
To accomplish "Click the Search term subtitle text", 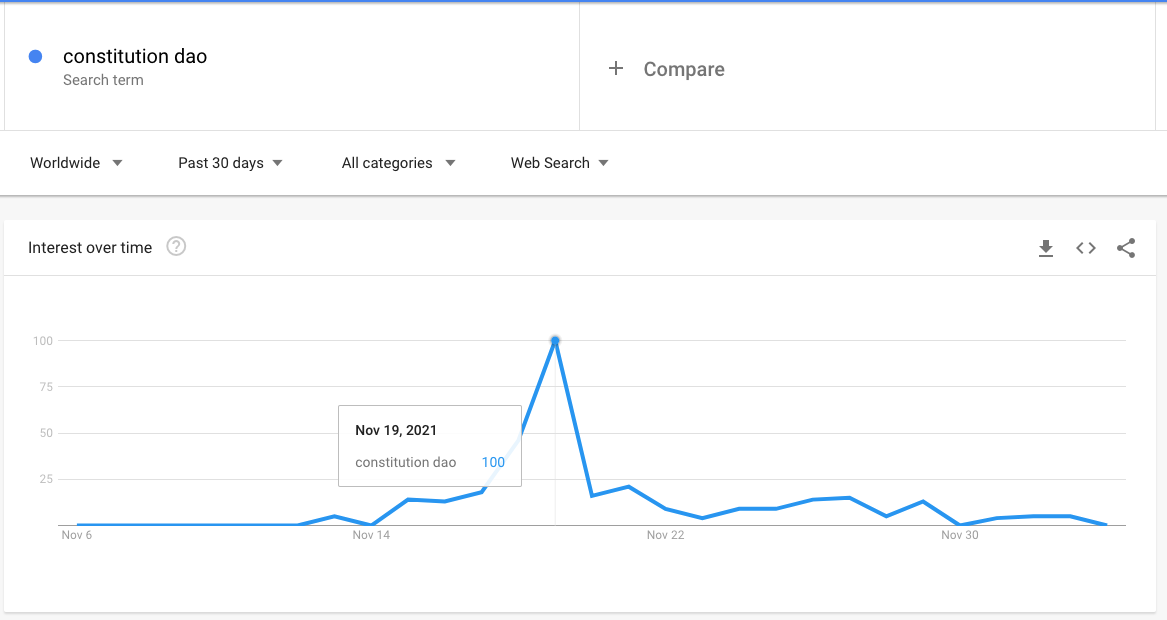I will click(103, 80).
